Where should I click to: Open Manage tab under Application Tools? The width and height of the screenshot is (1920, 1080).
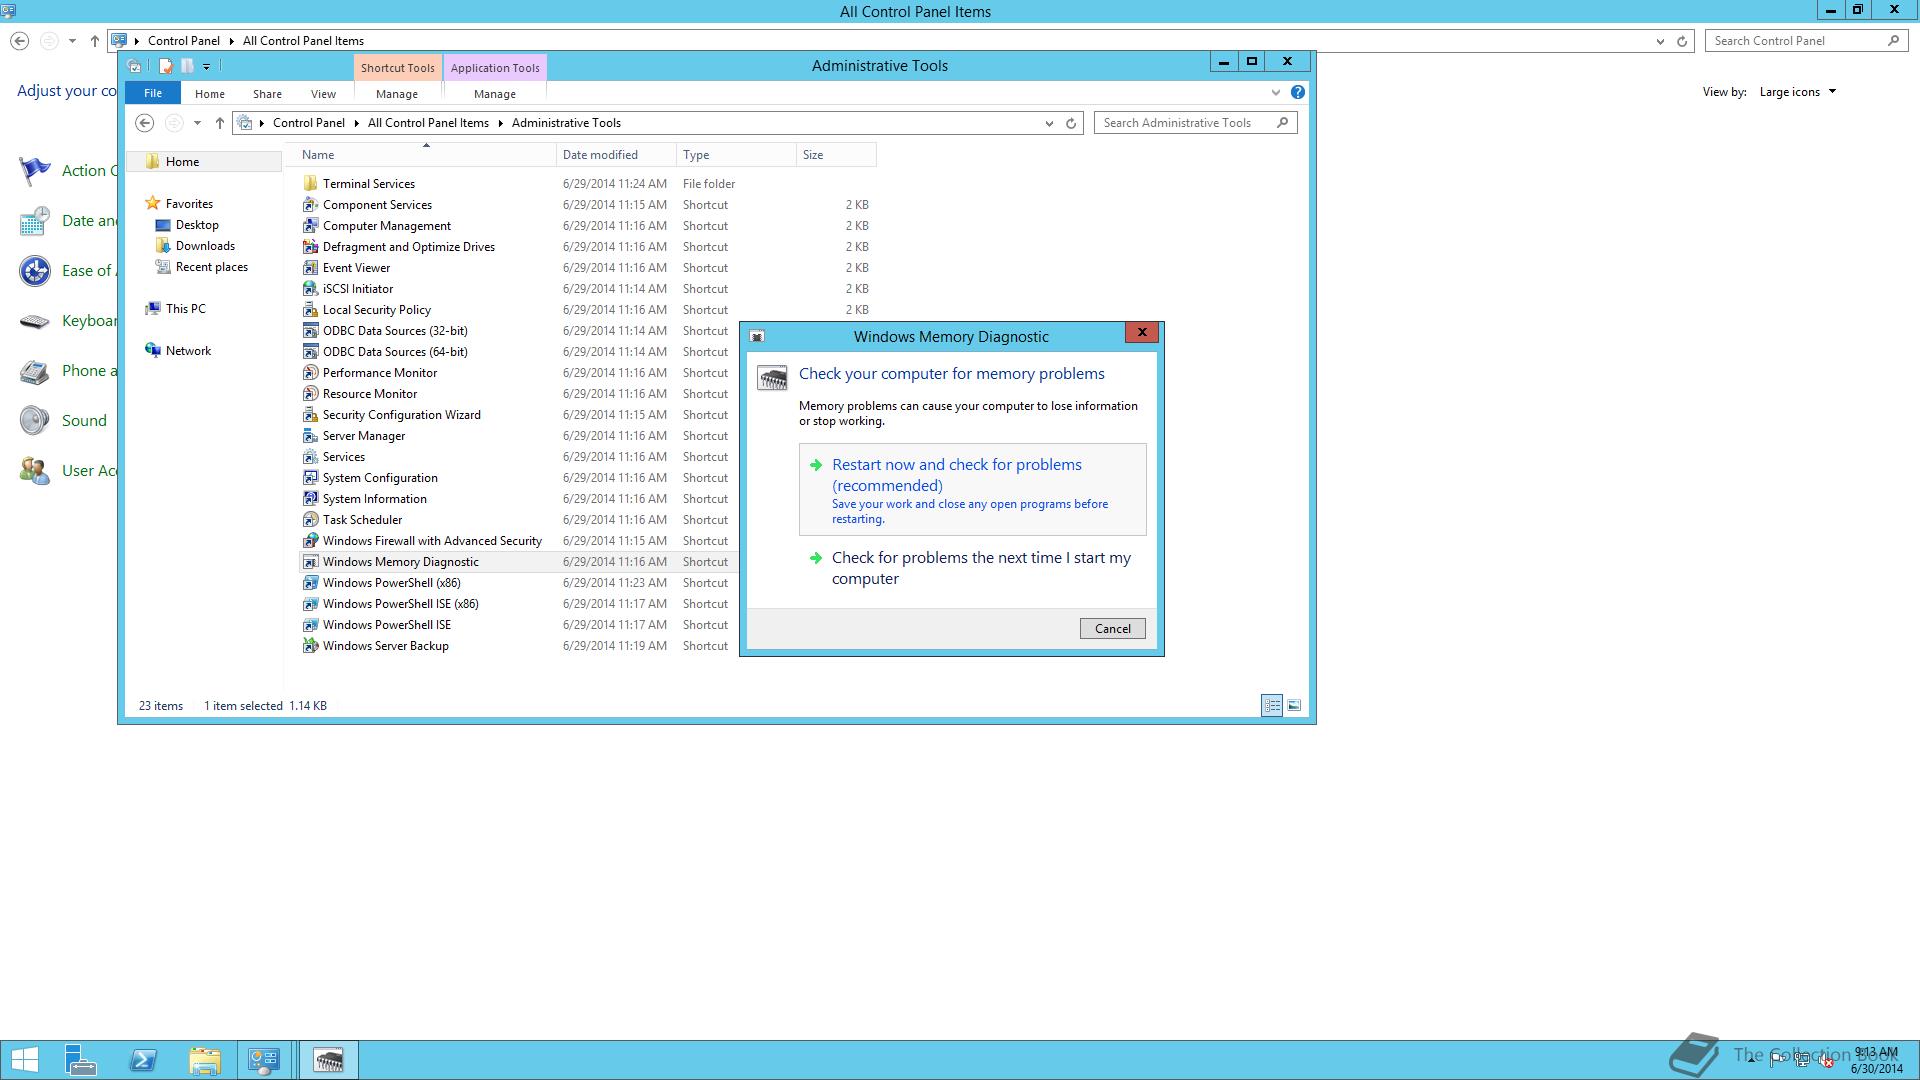495,94
